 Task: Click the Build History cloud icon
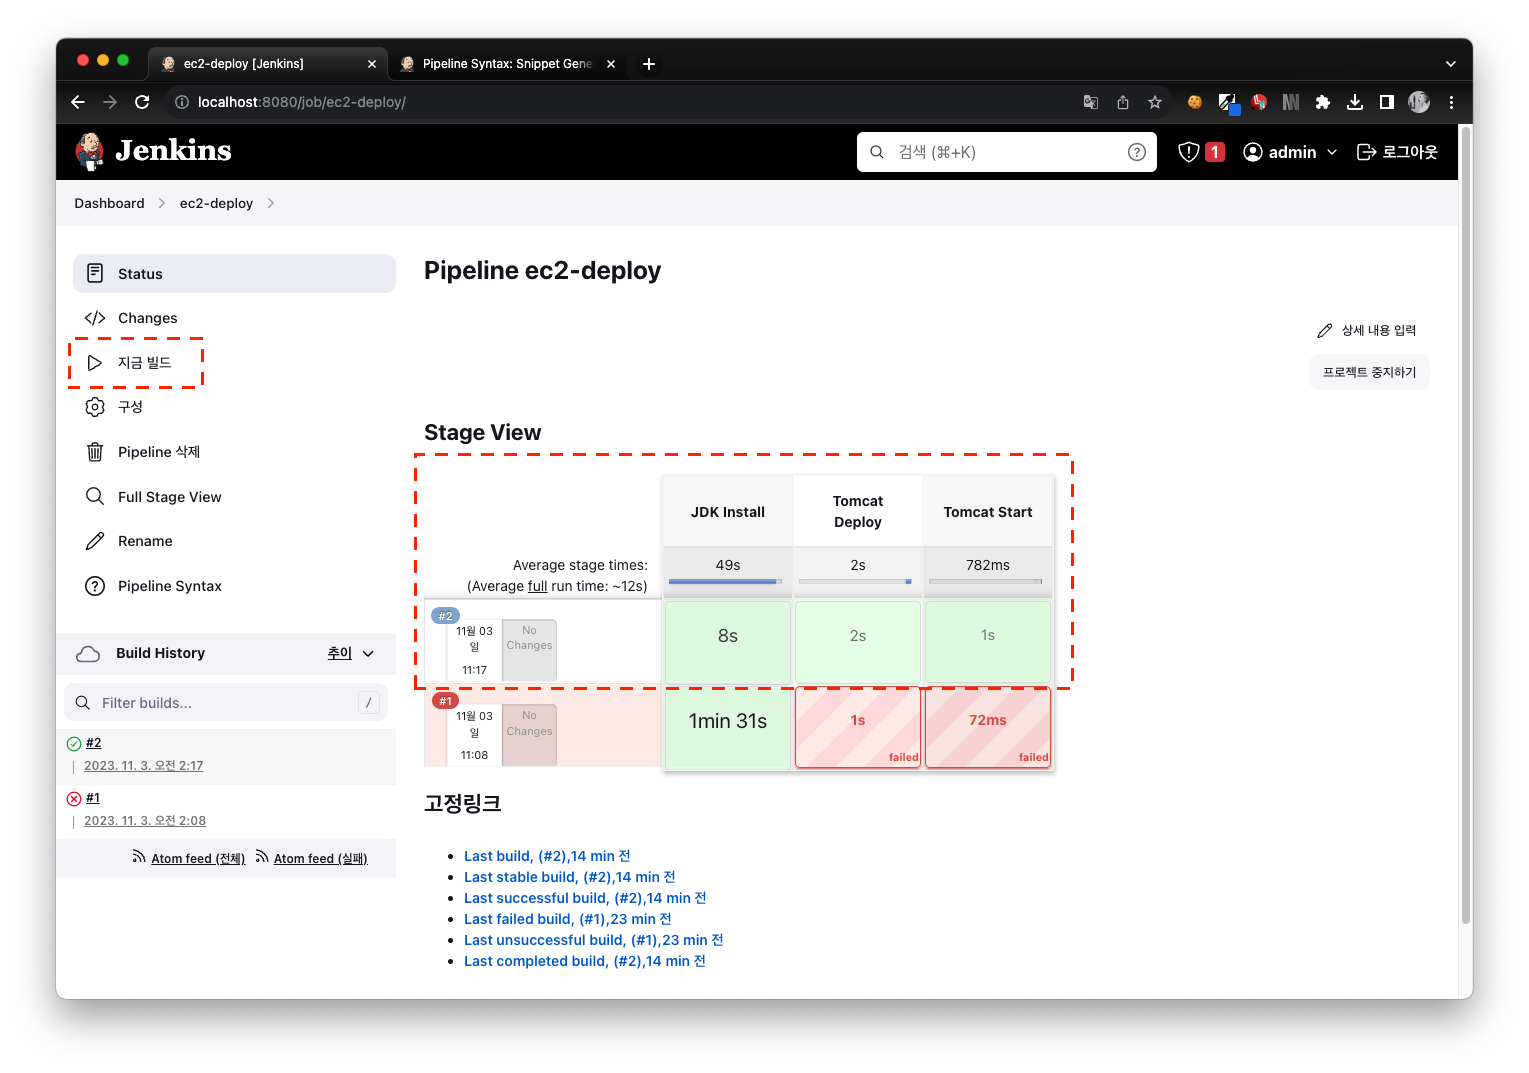pyautogui.click(x=88, y=653)
